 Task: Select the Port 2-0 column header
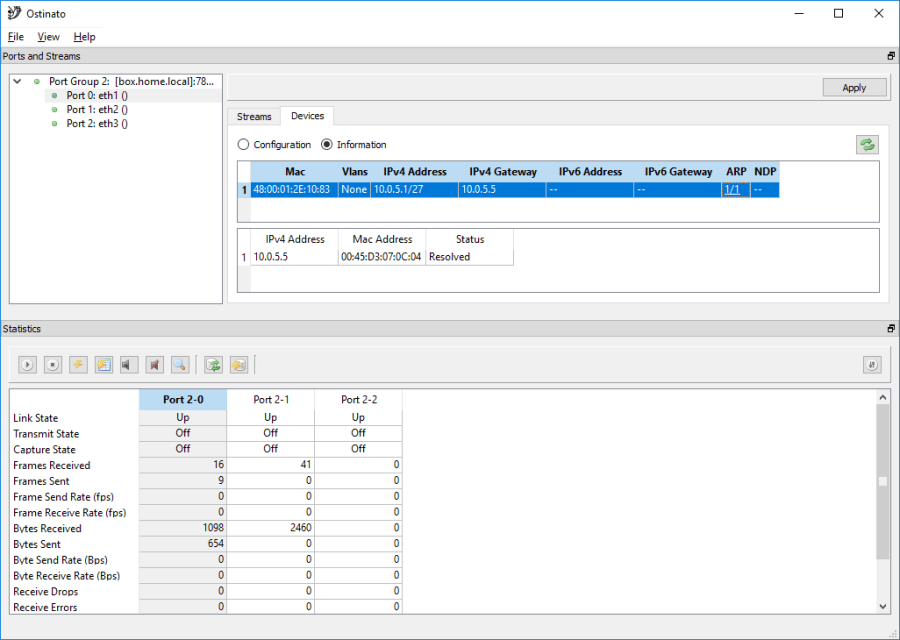click(183, 399)
